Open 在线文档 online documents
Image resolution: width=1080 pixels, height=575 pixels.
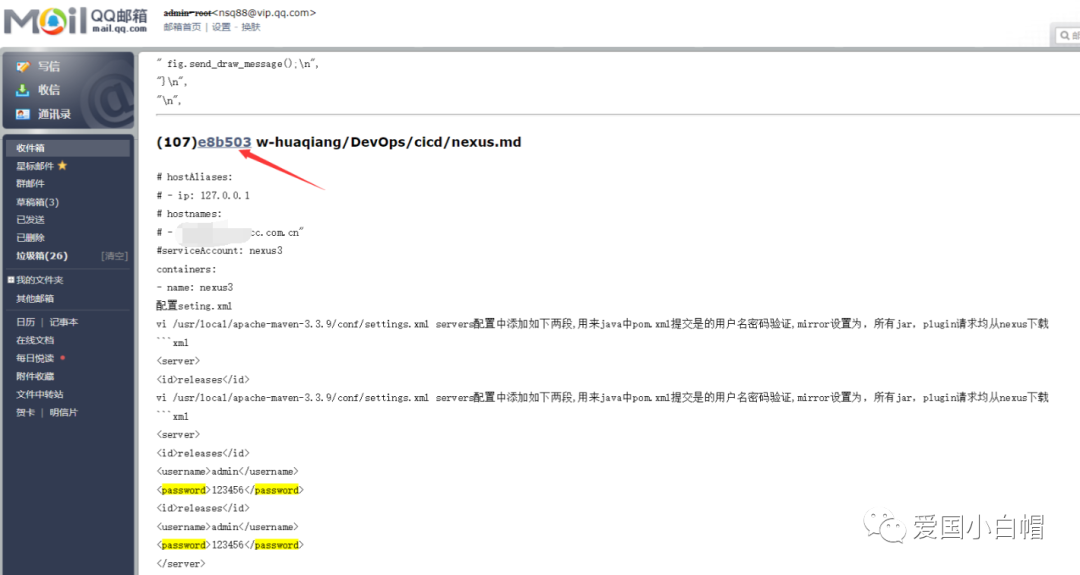34,340
